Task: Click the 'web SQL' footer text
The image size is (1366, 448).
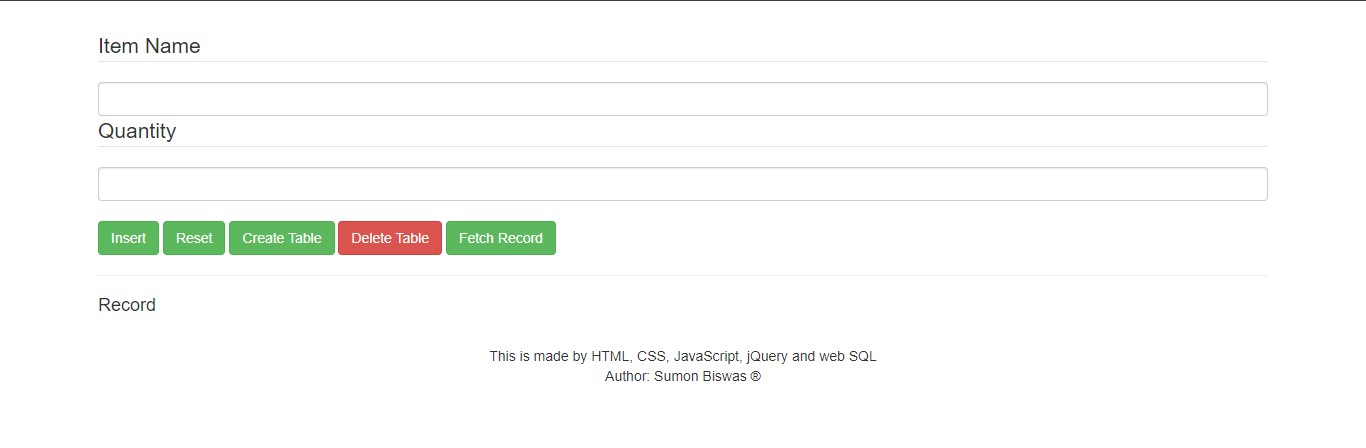Action: [x=848, y=356]
